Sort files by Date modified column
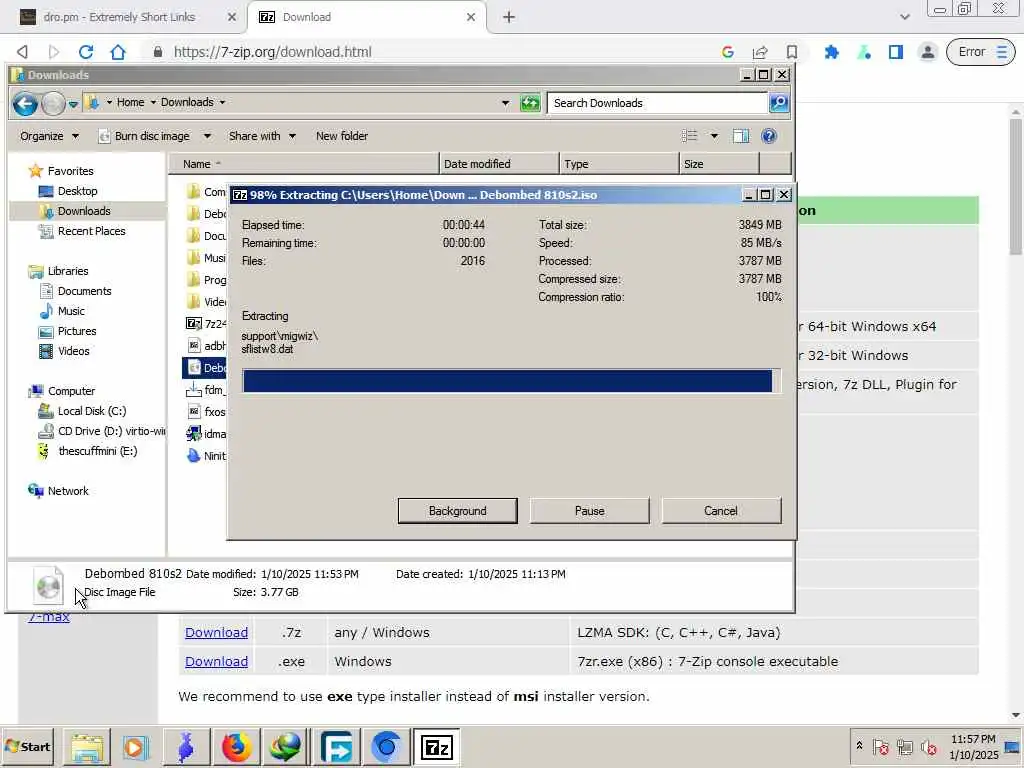 [499, 164]
